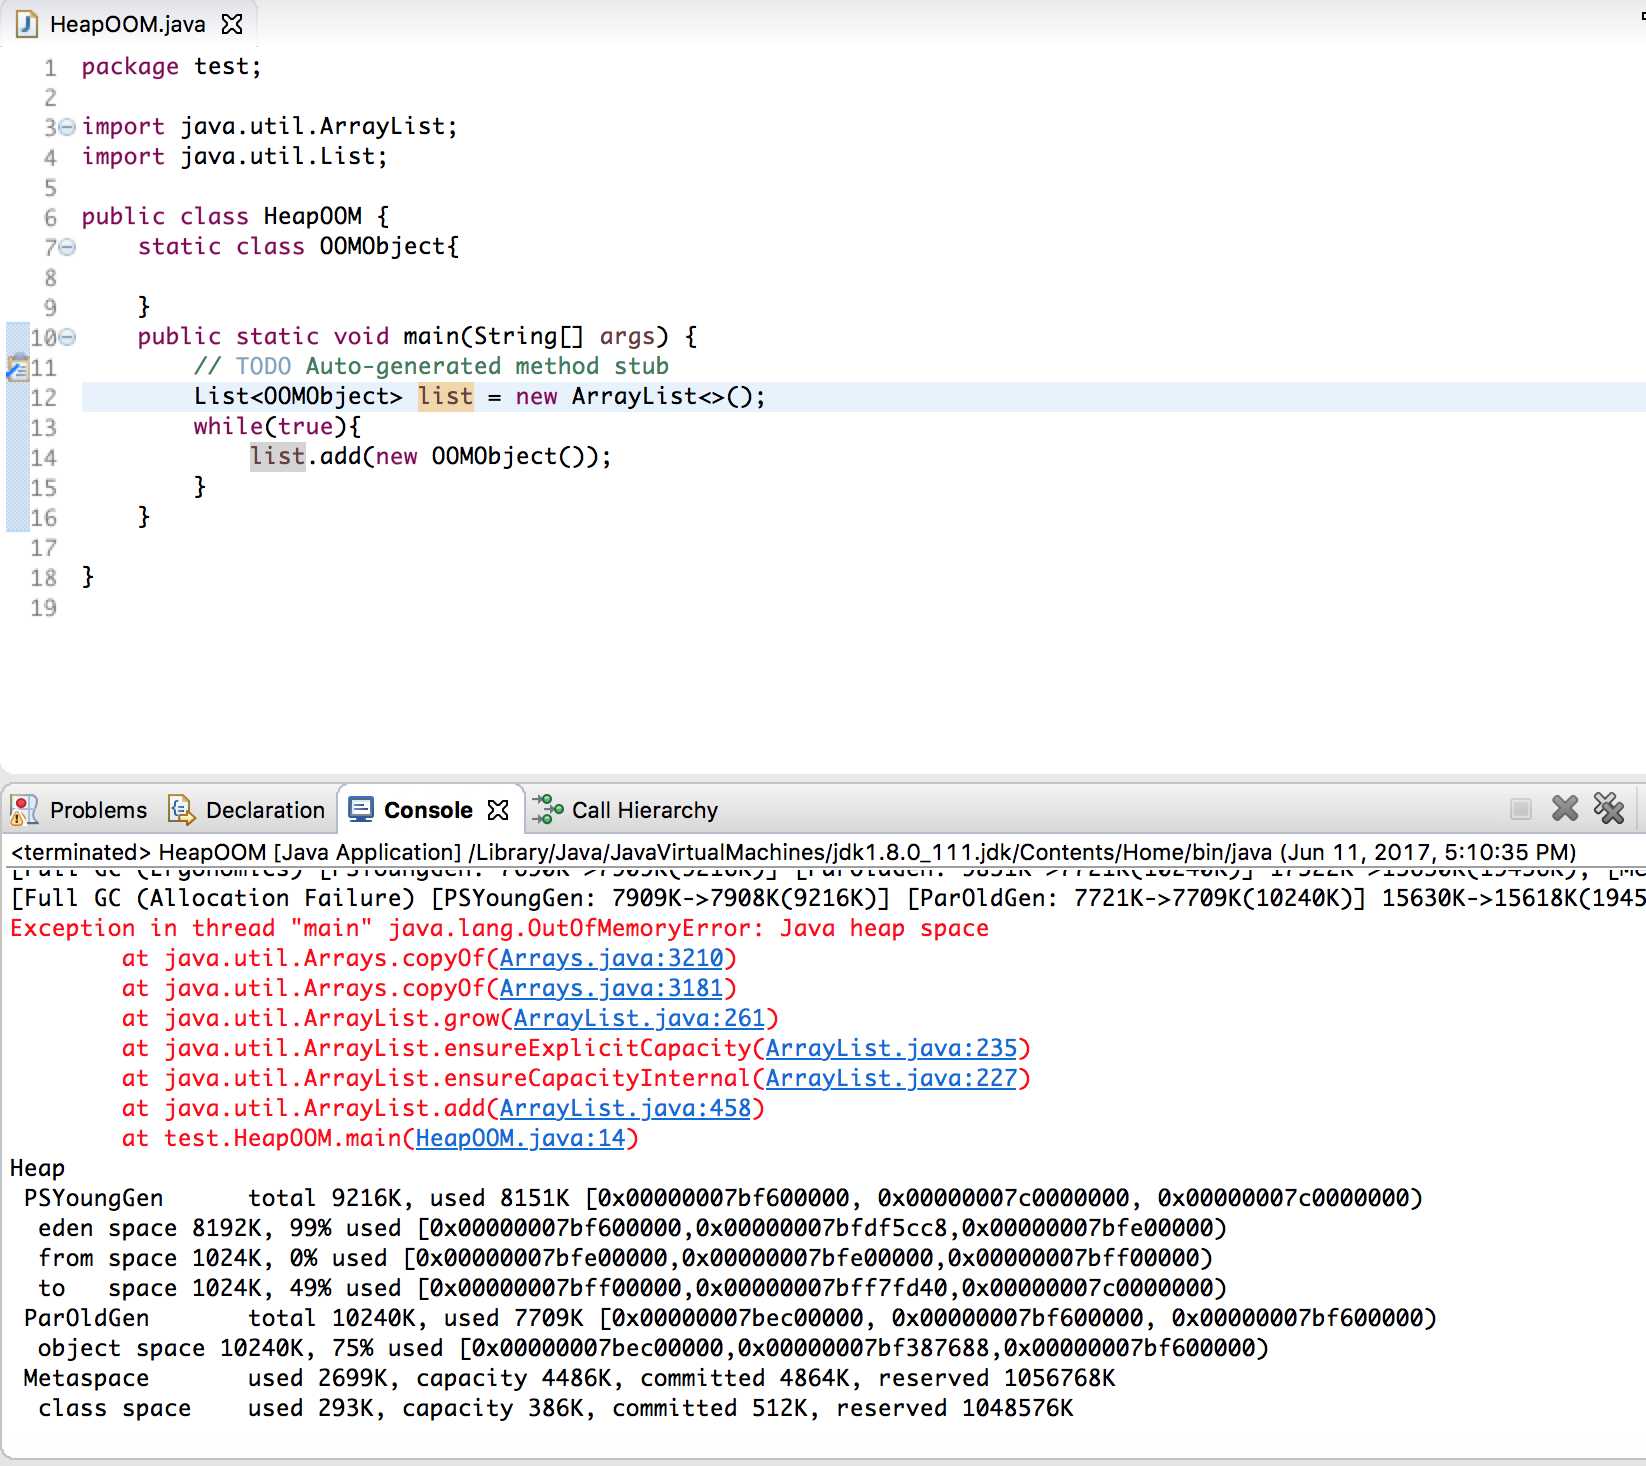Click 'while(true){' on line 13
This screenshot has height=1466, width=1646.
pyautogui.click(x=277, y=427)
